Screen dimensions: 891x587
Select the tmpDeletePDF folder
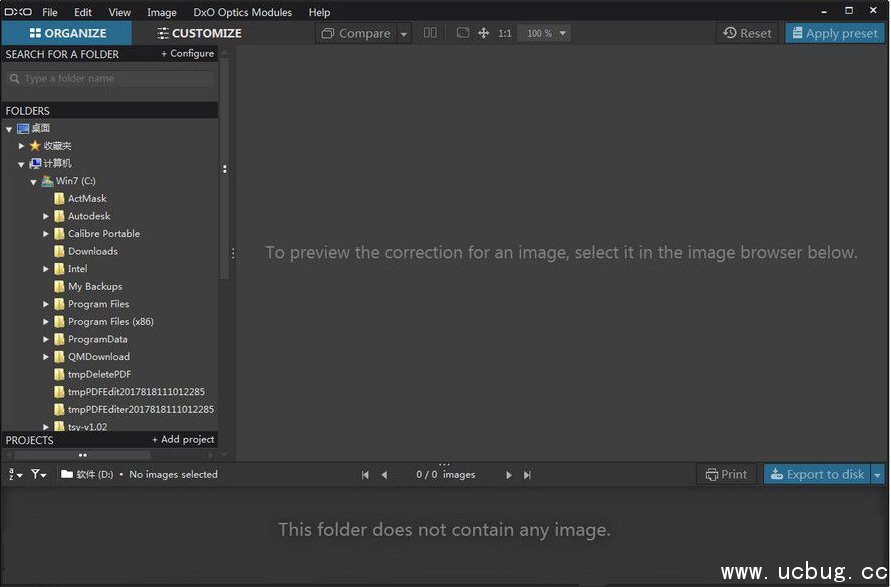(x=99, y=374)
